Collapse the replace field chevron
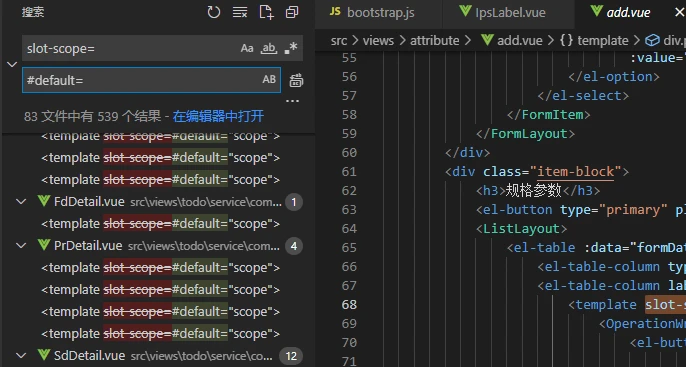 12,64
